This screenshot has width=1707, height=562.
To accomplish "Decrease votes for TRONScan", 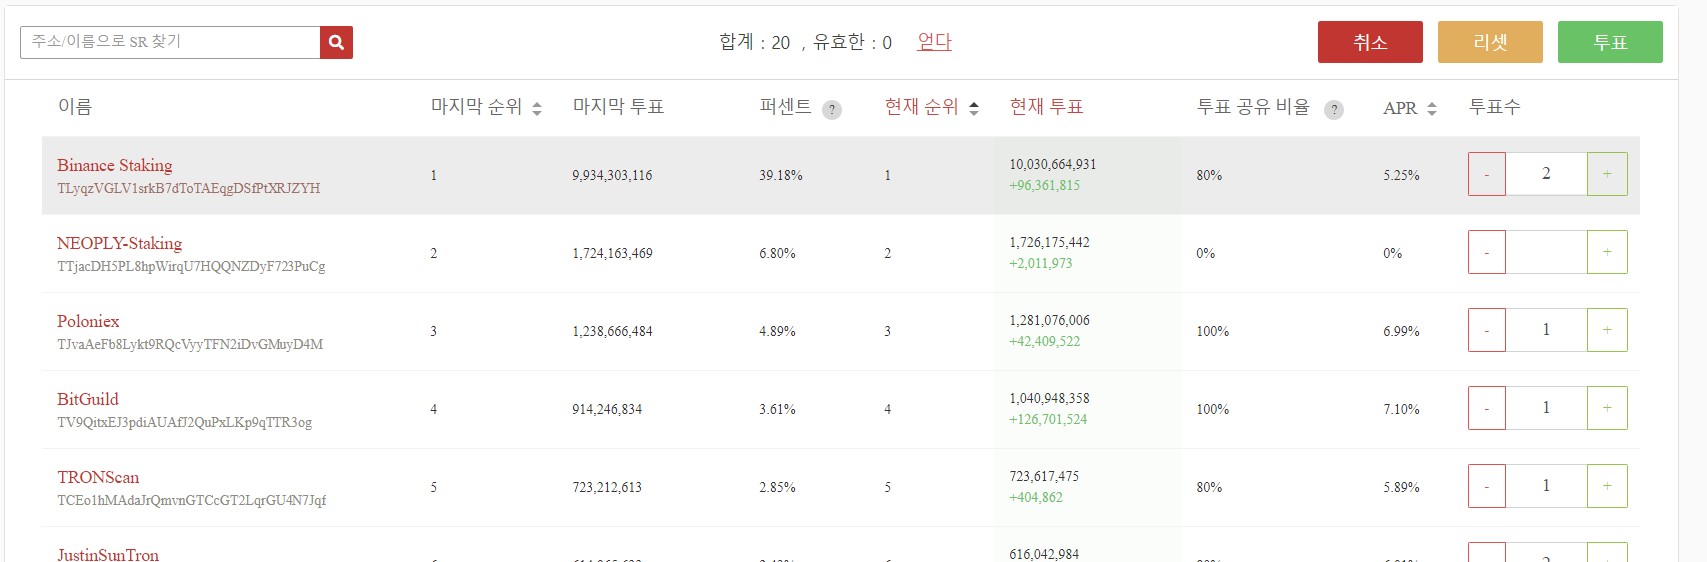I will tap(1487, 486).
